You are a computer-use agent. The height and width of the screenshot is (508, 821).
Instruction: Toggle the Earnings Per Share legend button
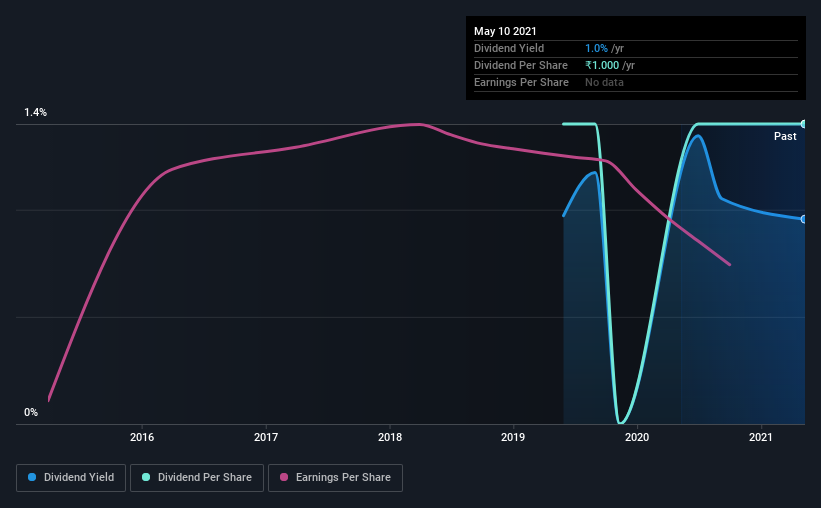[x=335, y=478]
